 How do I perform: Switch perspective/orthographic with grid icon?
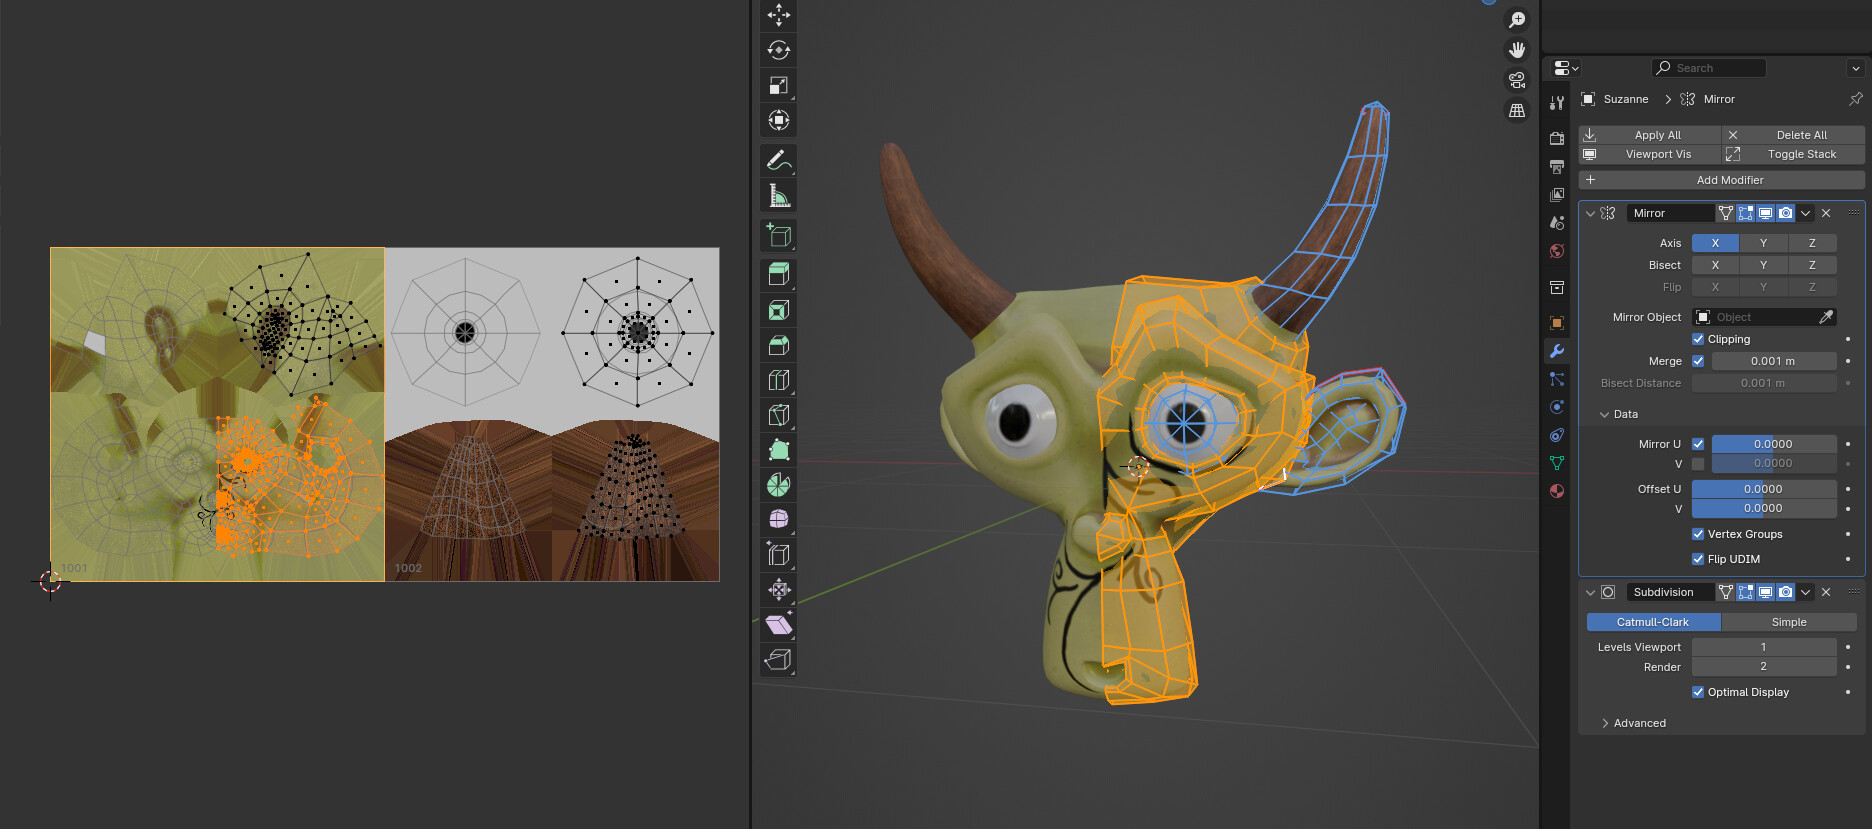[x=1517, y=110]
